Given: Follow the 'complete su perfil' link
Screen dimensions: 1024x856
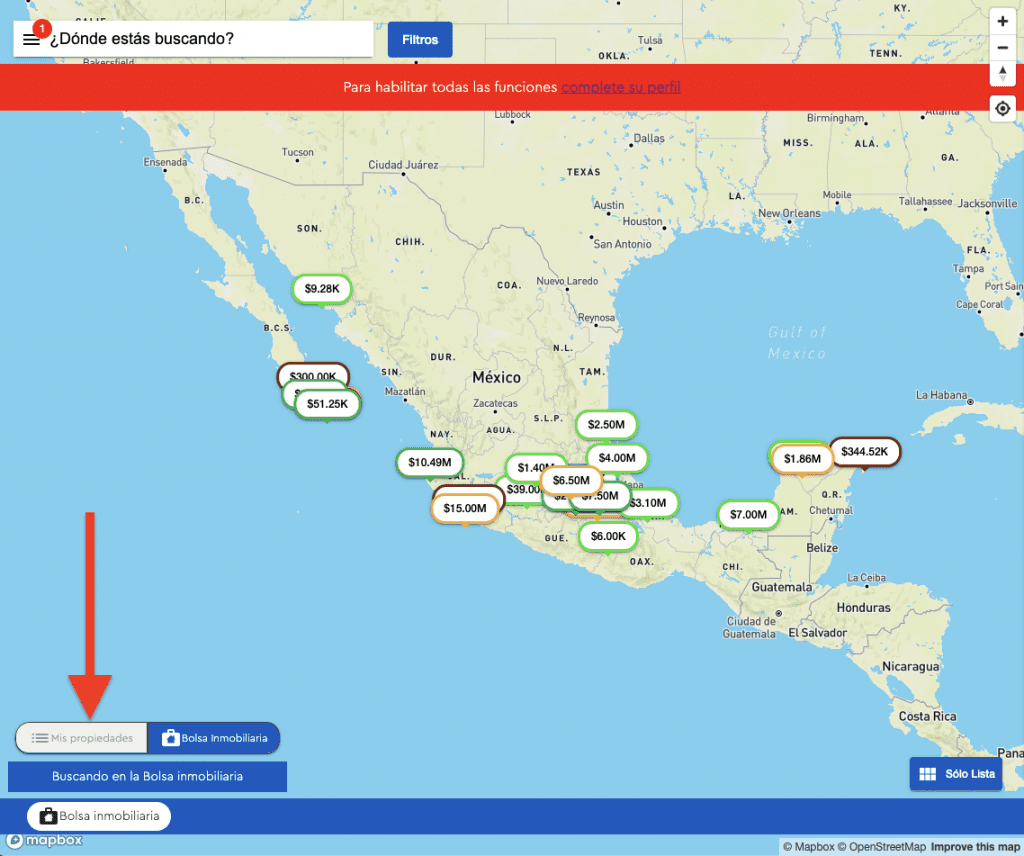Looking at the screenshot, I should coord(620,87).
